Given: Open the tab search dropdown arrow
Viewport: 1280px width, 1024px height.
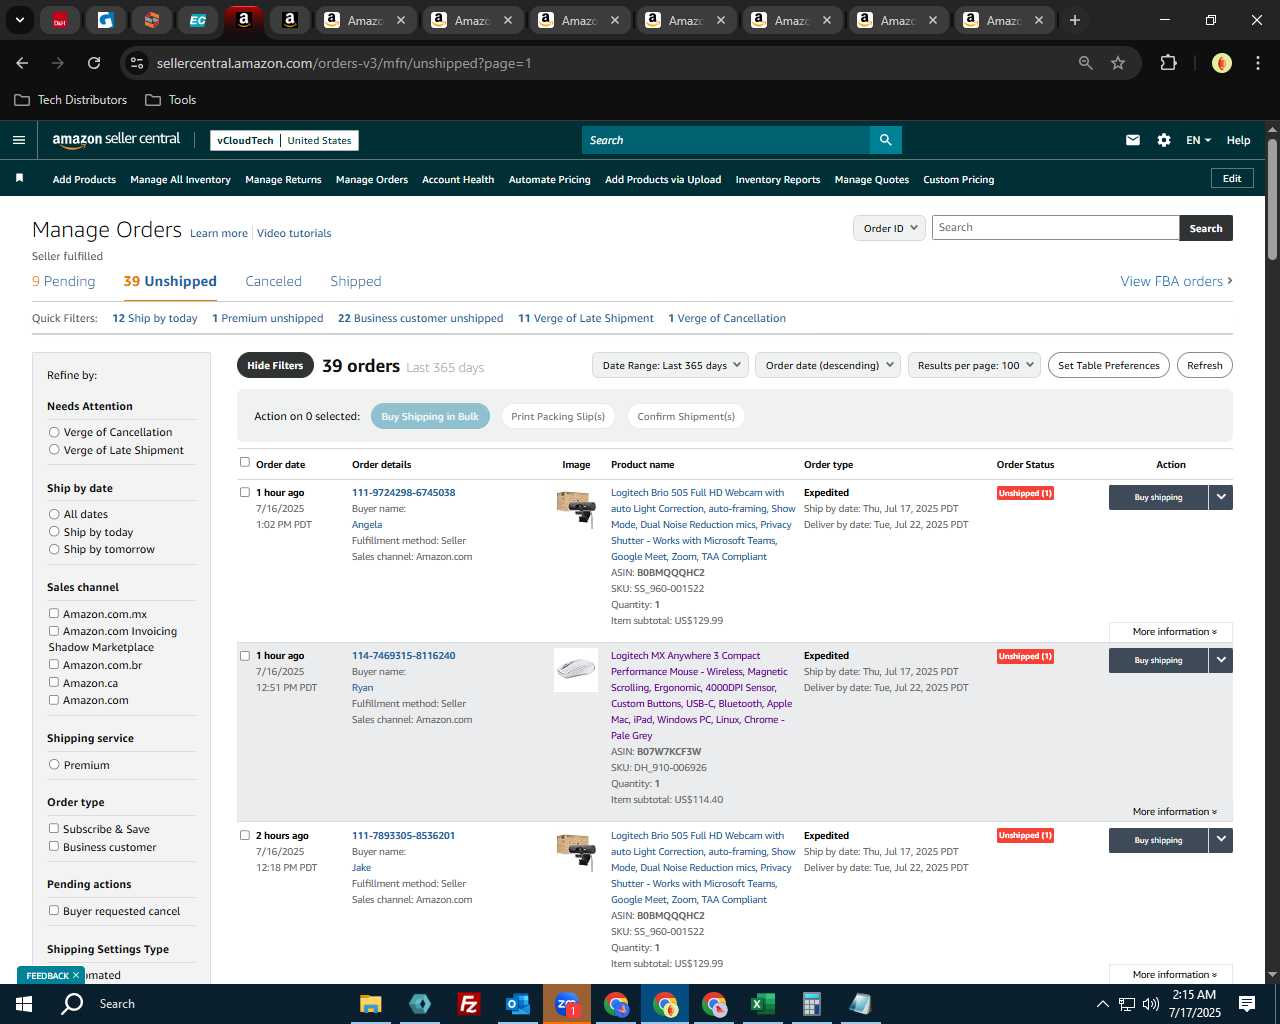Looking at the screenshot, I should (19, 20).
